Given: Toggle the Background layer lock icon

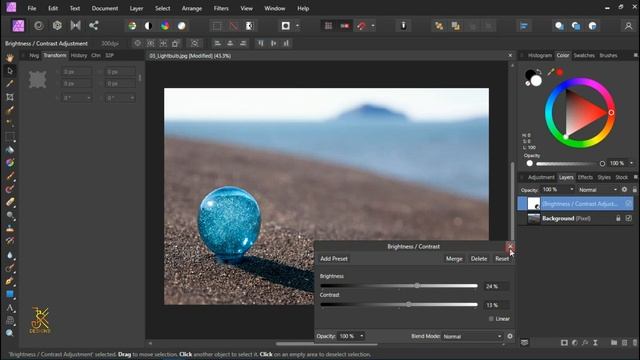Looking at the screenshot, I should click(618, 218).
